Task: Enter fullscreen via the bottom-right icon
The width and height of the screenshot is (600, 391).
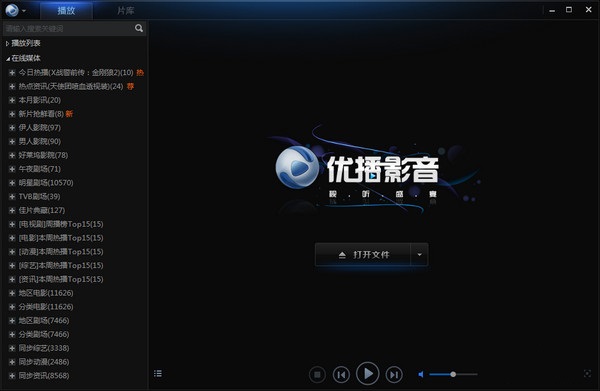Action: coord(587,373)
